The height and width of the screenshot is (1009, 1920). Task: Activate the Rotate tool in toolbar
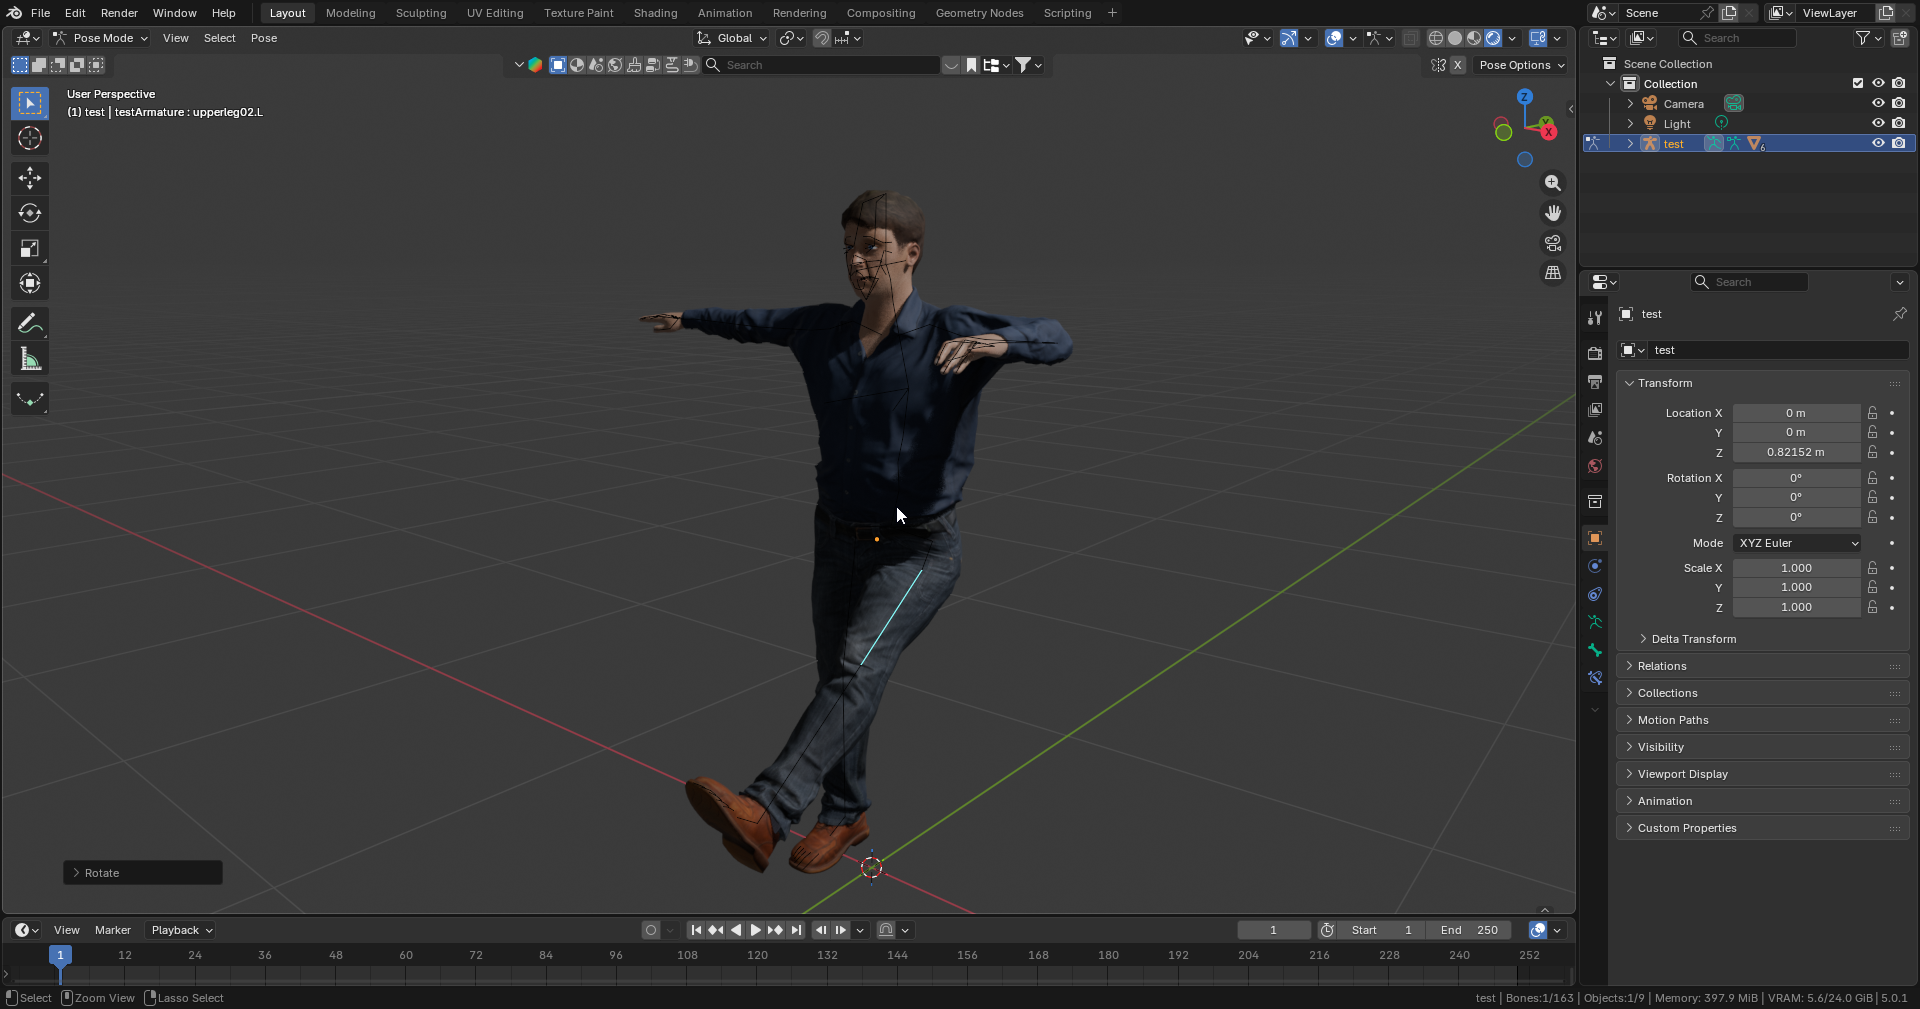(30, 213)
